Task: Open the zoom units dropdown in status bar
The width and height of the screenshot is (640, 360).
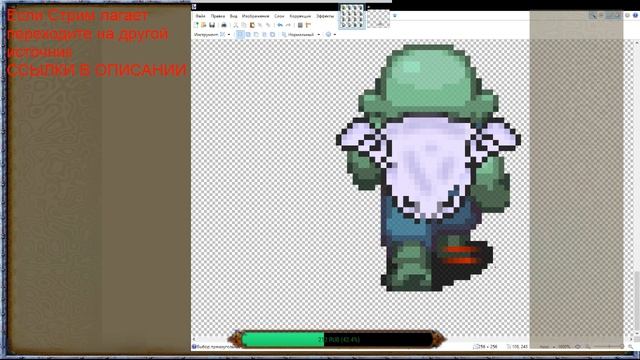Action: 547,347
